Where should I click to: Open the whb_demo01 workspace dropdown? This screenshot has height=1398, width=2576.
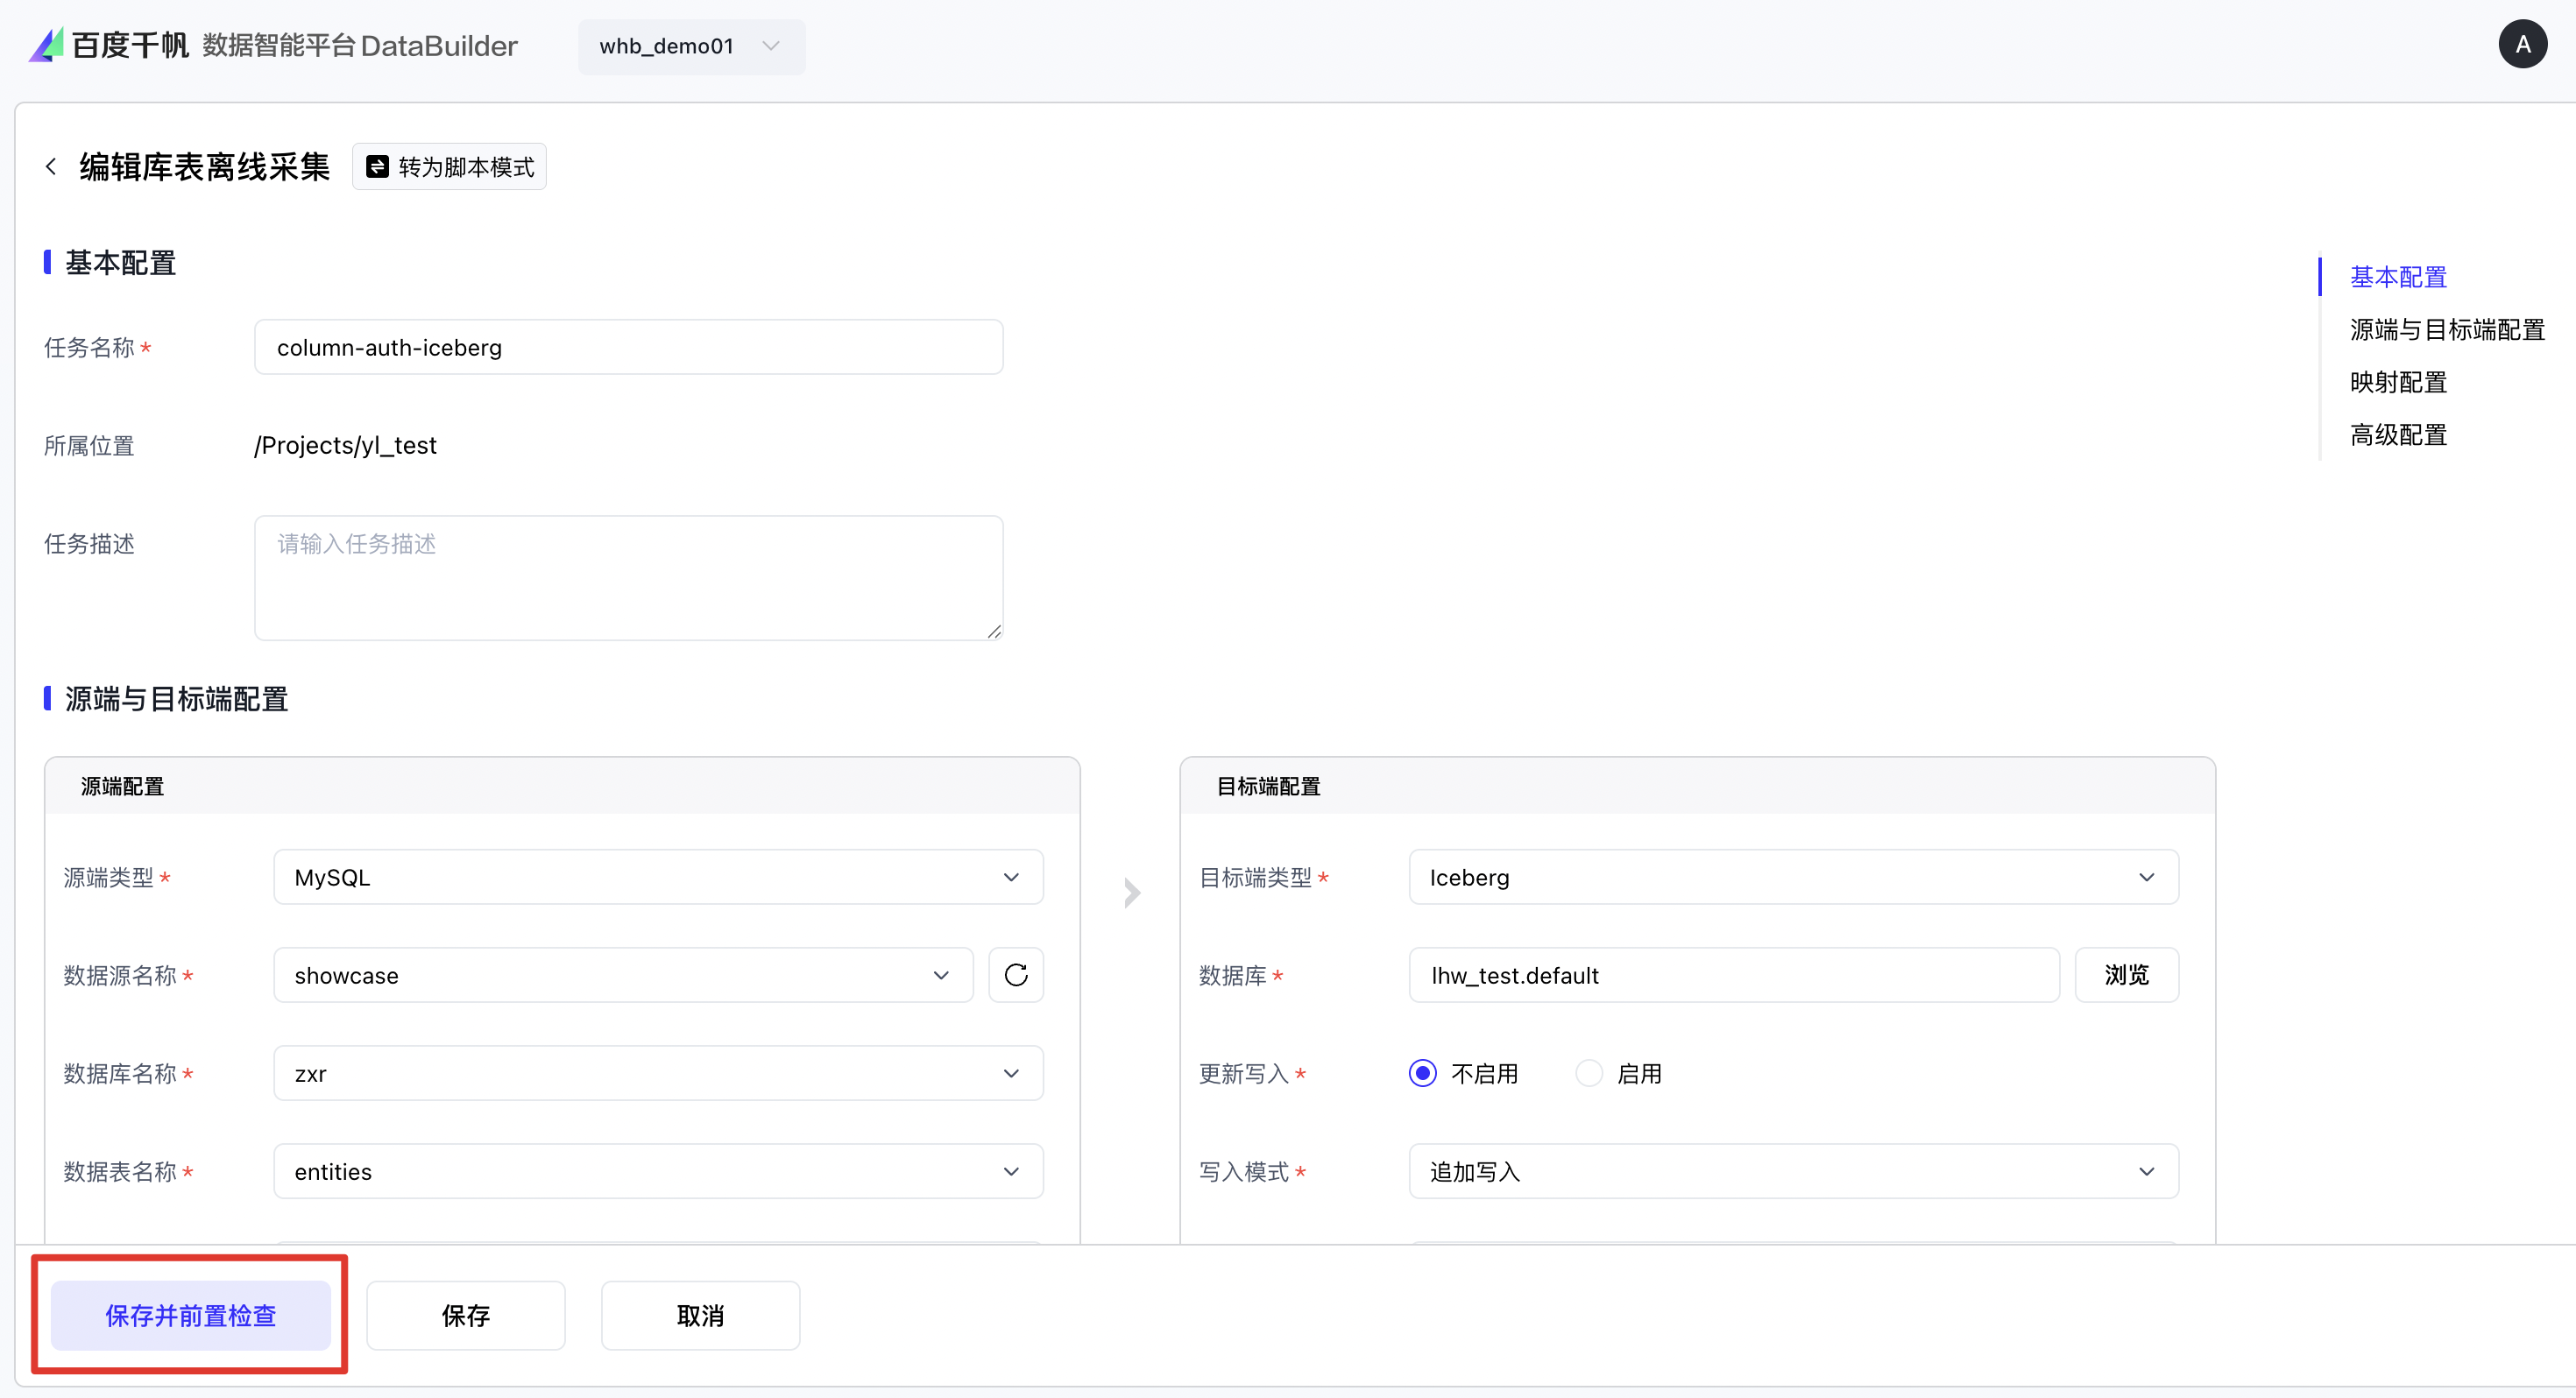691,46
